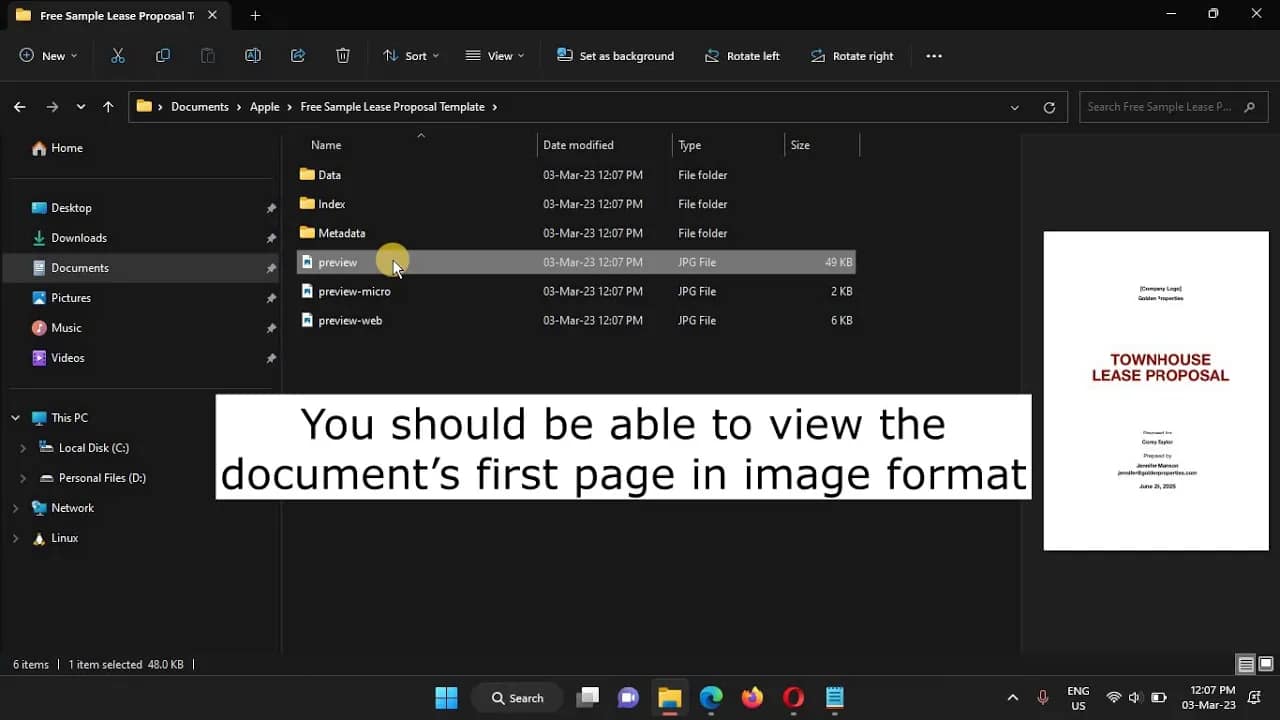This screenshot has height=720, width=1280.
Task: Toggle the details view in the status bar
Action: pos(1245,663)
